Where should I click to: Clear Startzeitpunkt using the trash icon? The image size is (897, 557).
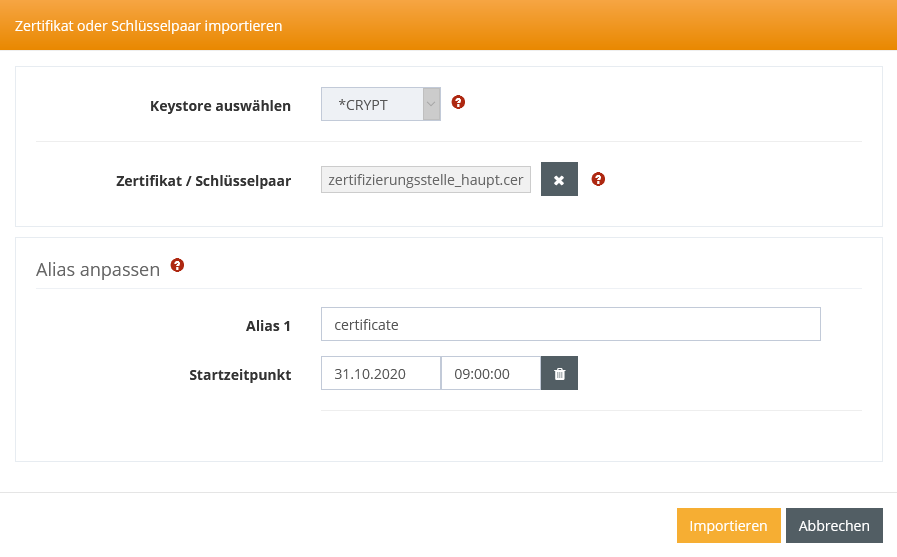[x=559, y=374]
